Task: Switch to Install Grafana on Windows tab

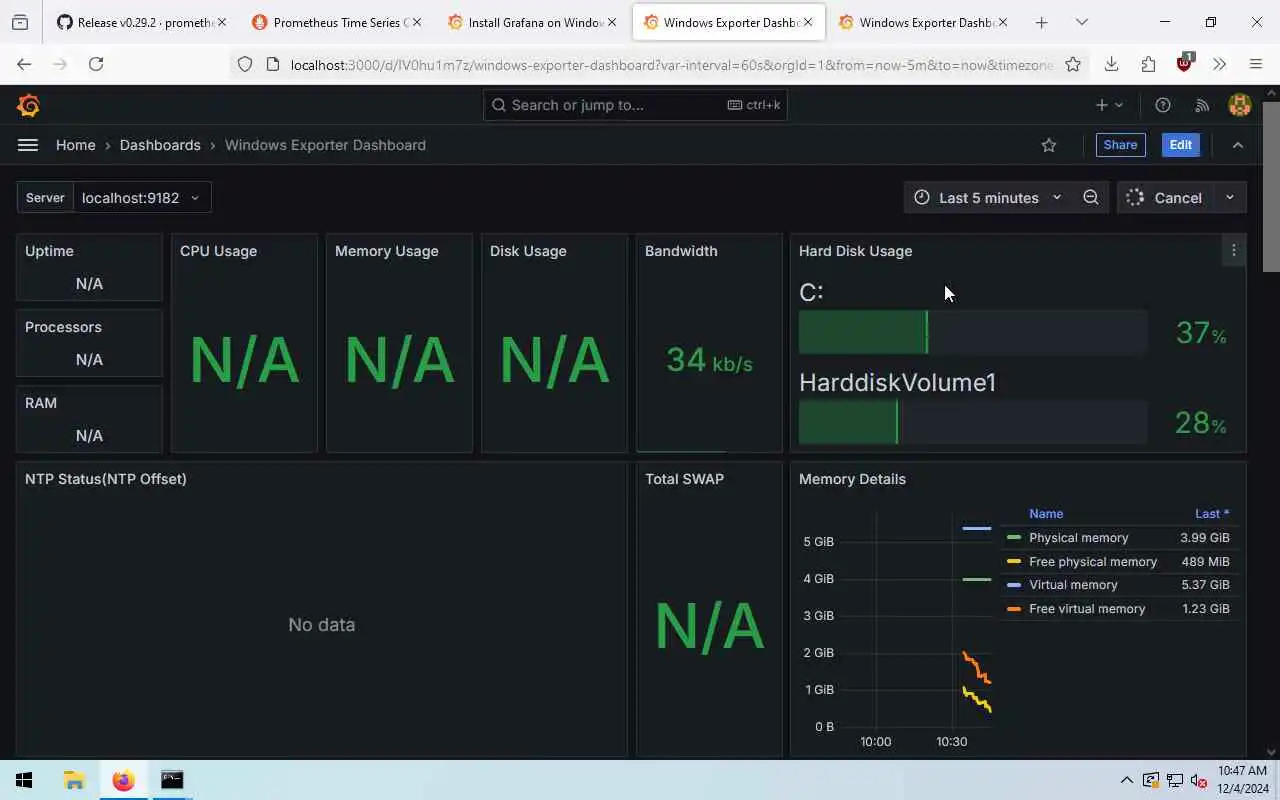Action: (532, 22)
